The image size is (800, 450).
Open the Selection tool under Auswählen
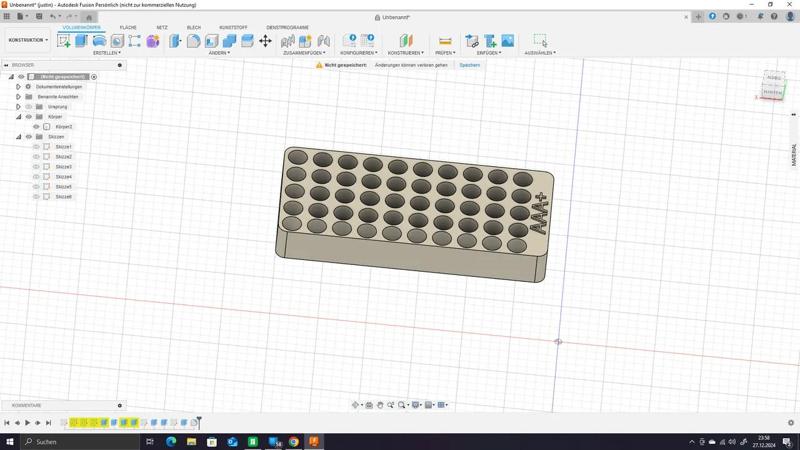[540, 41]
